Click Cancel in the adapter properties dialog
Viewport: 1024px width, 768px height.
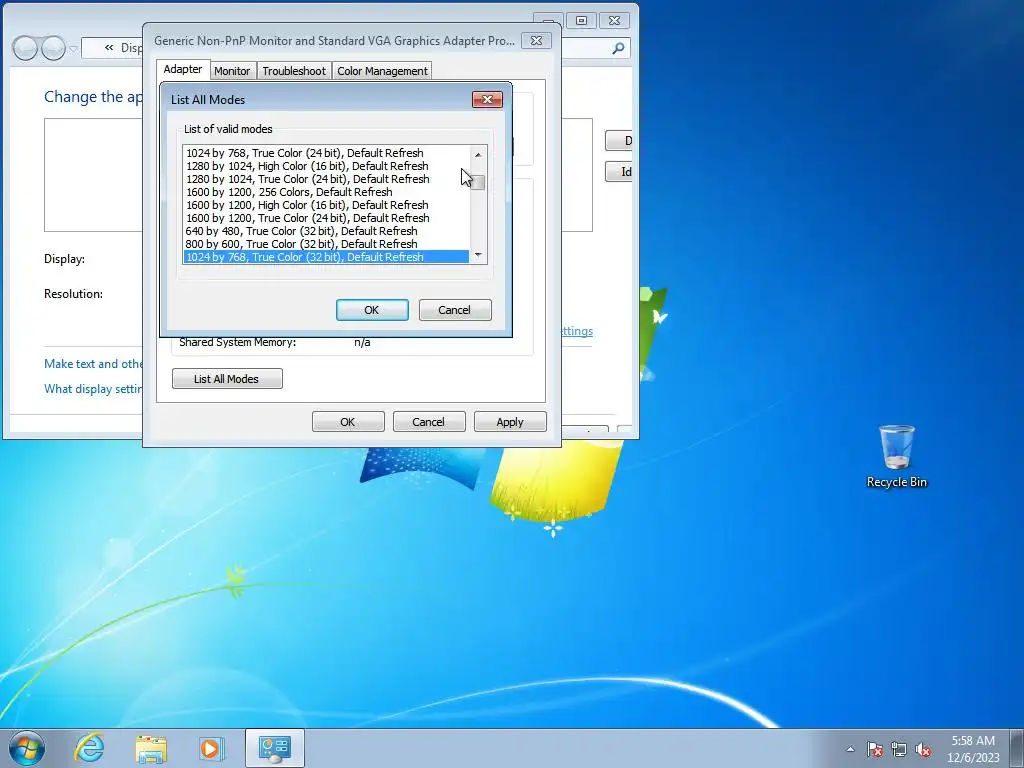click(428, 422)
